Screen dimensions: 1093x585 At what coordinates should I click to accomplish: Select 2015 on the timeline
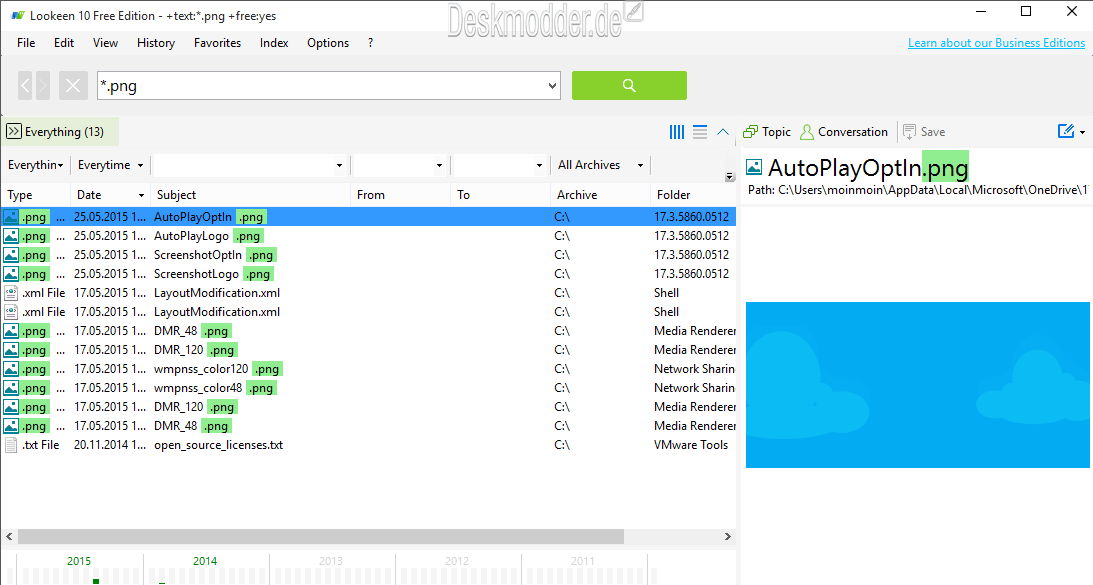[79, 561]
